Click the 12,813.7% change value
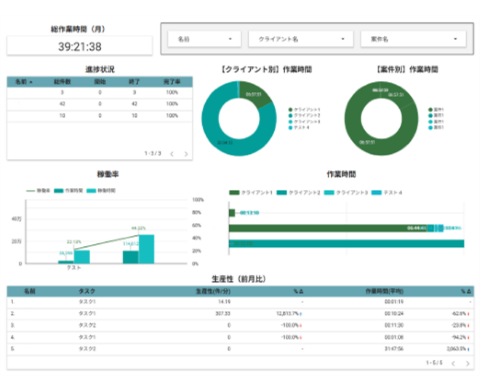Viewport: 480px width, 391px height. (287, 313)
